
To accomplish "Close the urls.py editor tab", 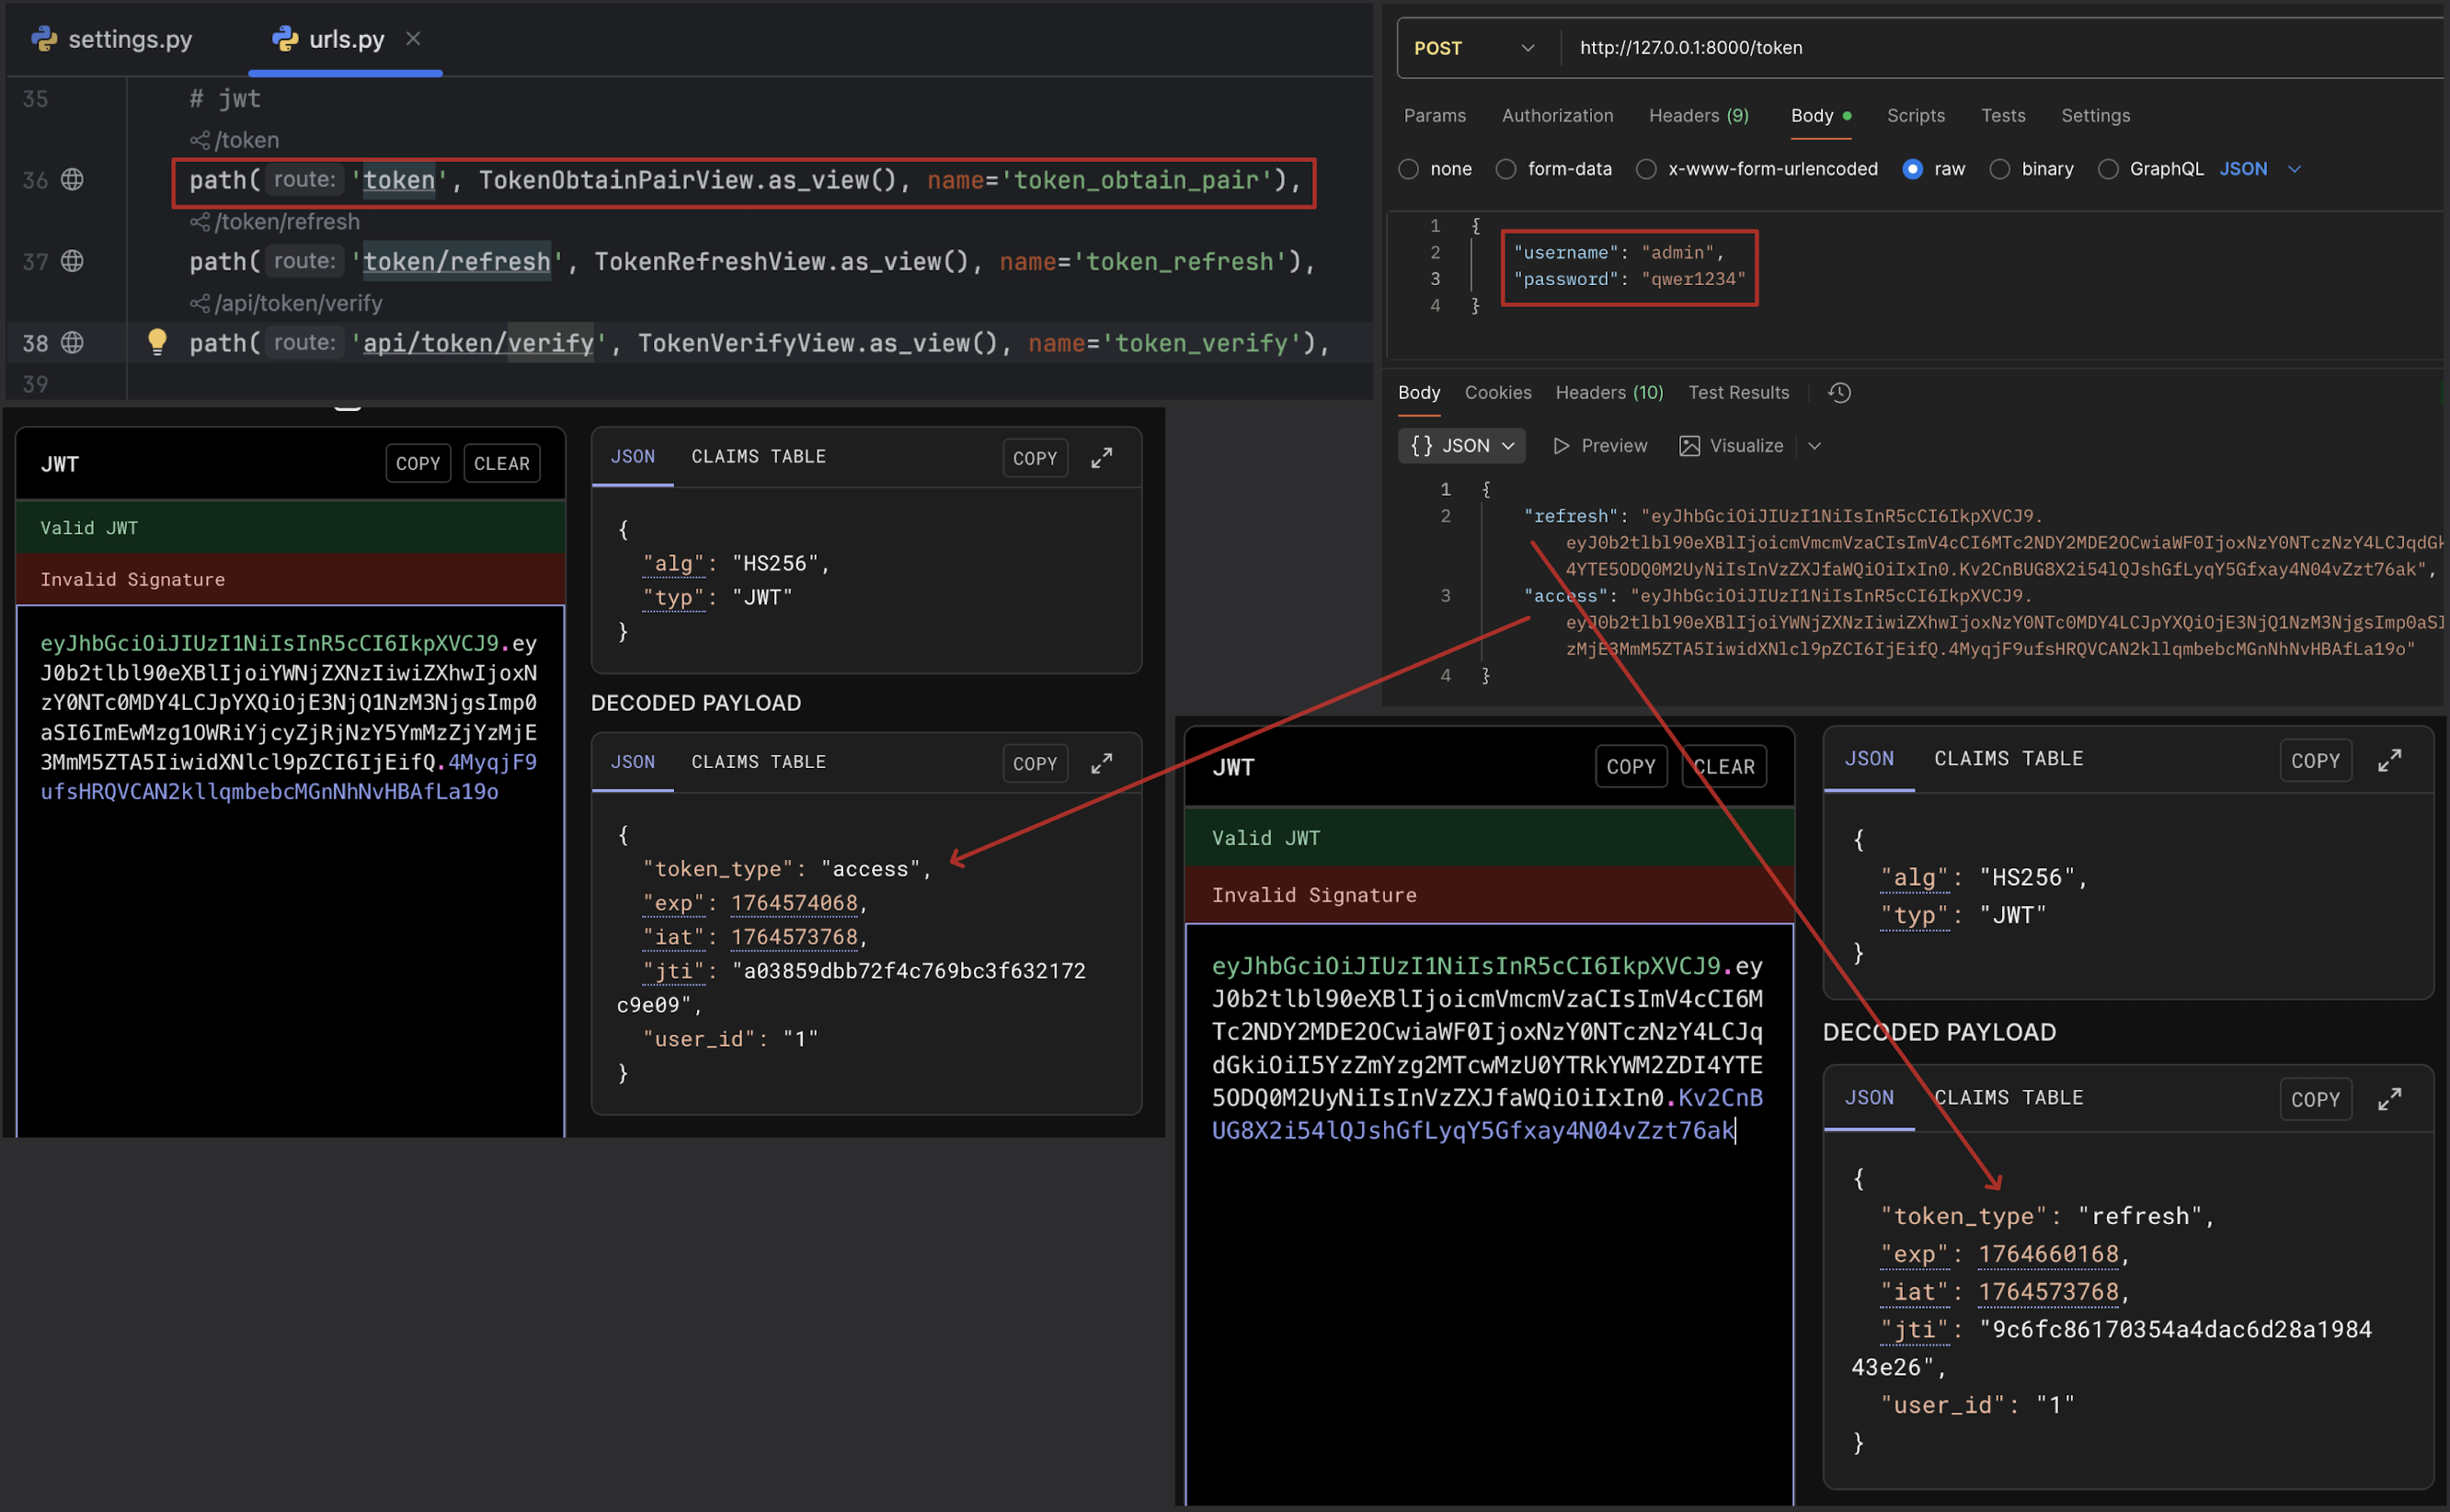I will coord(413,39).
